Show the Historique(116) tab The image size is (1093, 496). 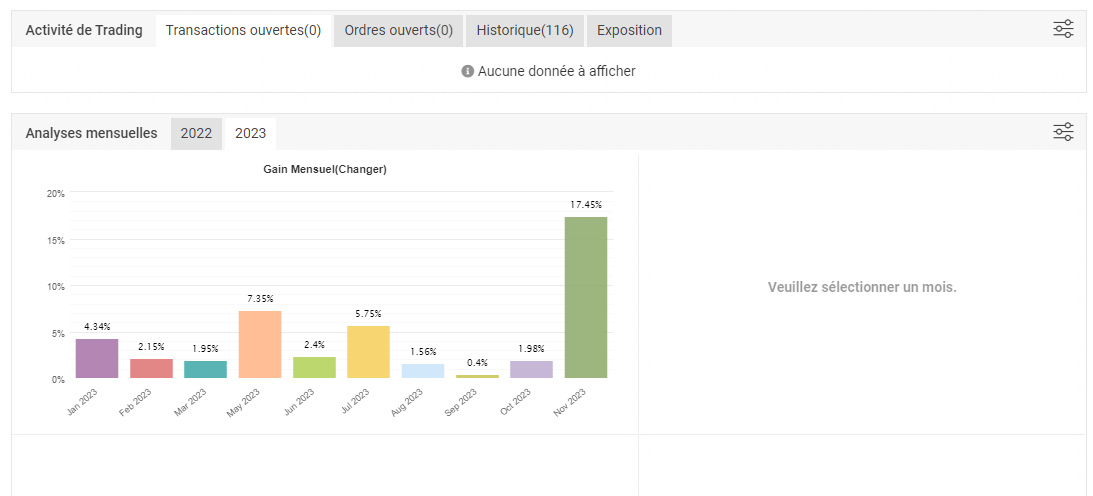coord(525,30)
